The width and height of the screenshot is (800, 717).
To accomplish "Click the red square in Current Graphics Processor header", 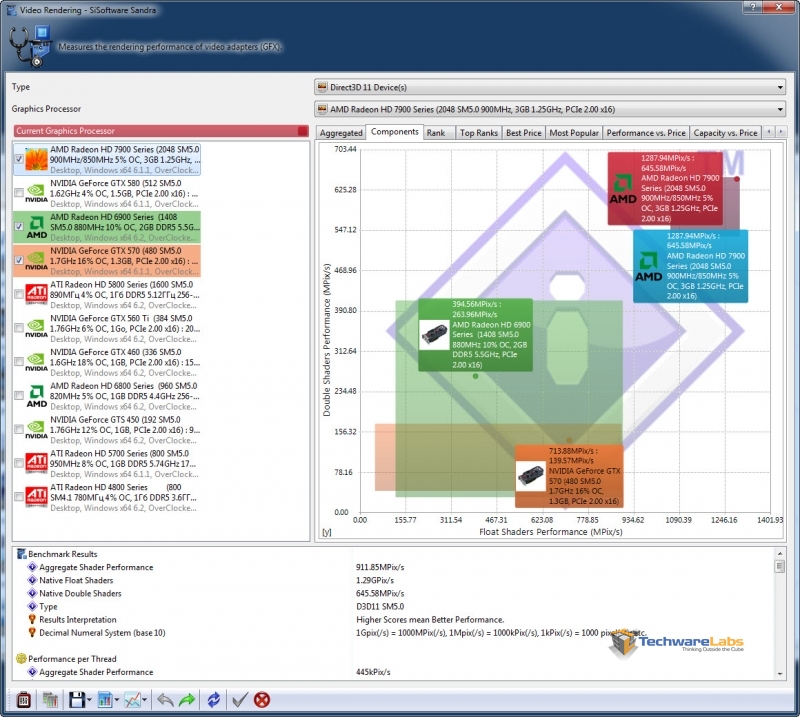I will coord(302,131).
